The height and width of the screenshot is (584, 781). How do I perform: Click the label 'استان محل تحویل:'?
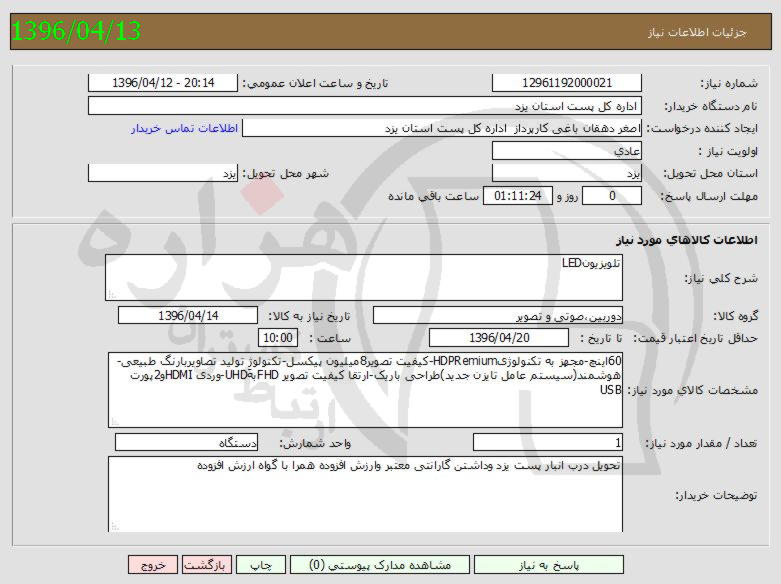tap(710, 173)
